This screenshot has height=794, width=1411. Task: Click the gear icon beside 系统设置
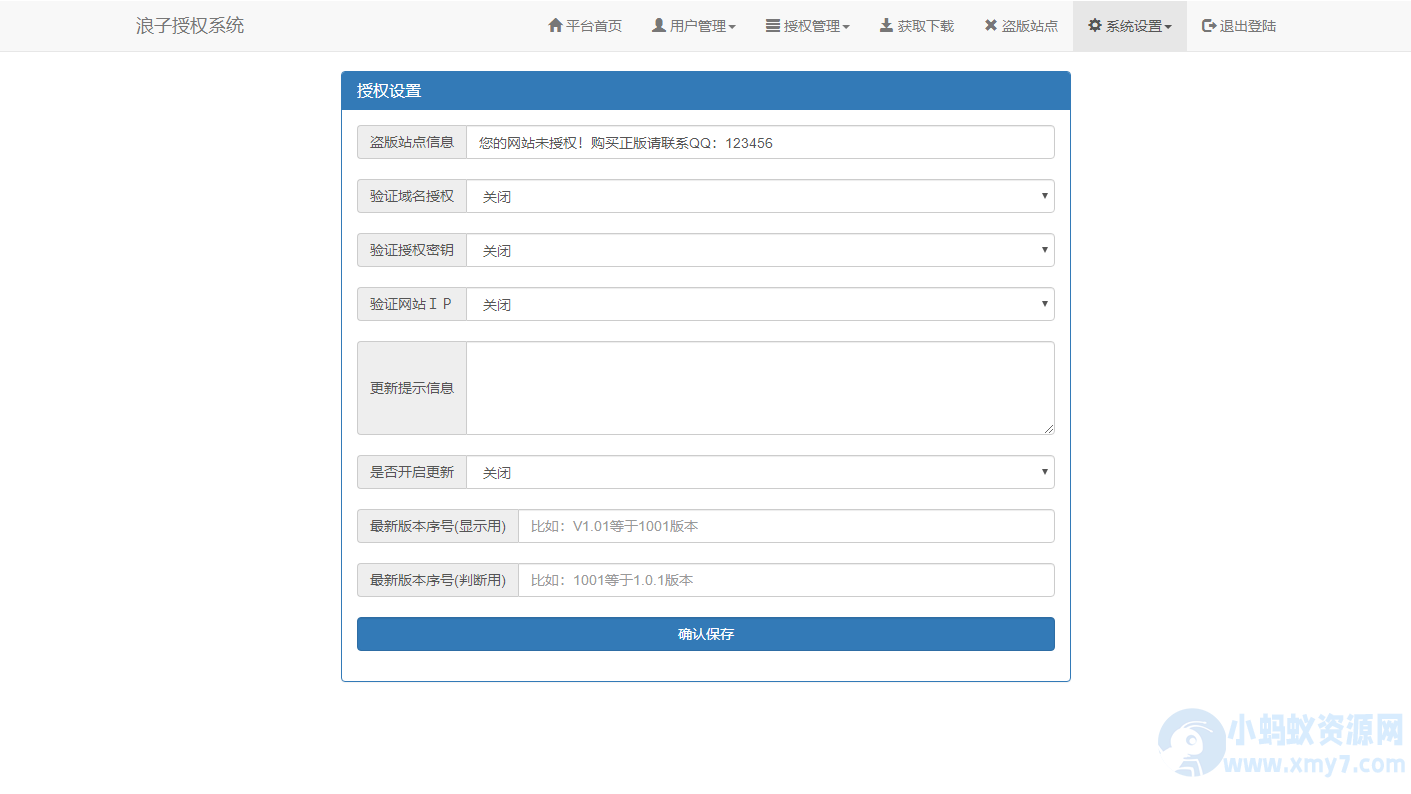(1095, 25)
